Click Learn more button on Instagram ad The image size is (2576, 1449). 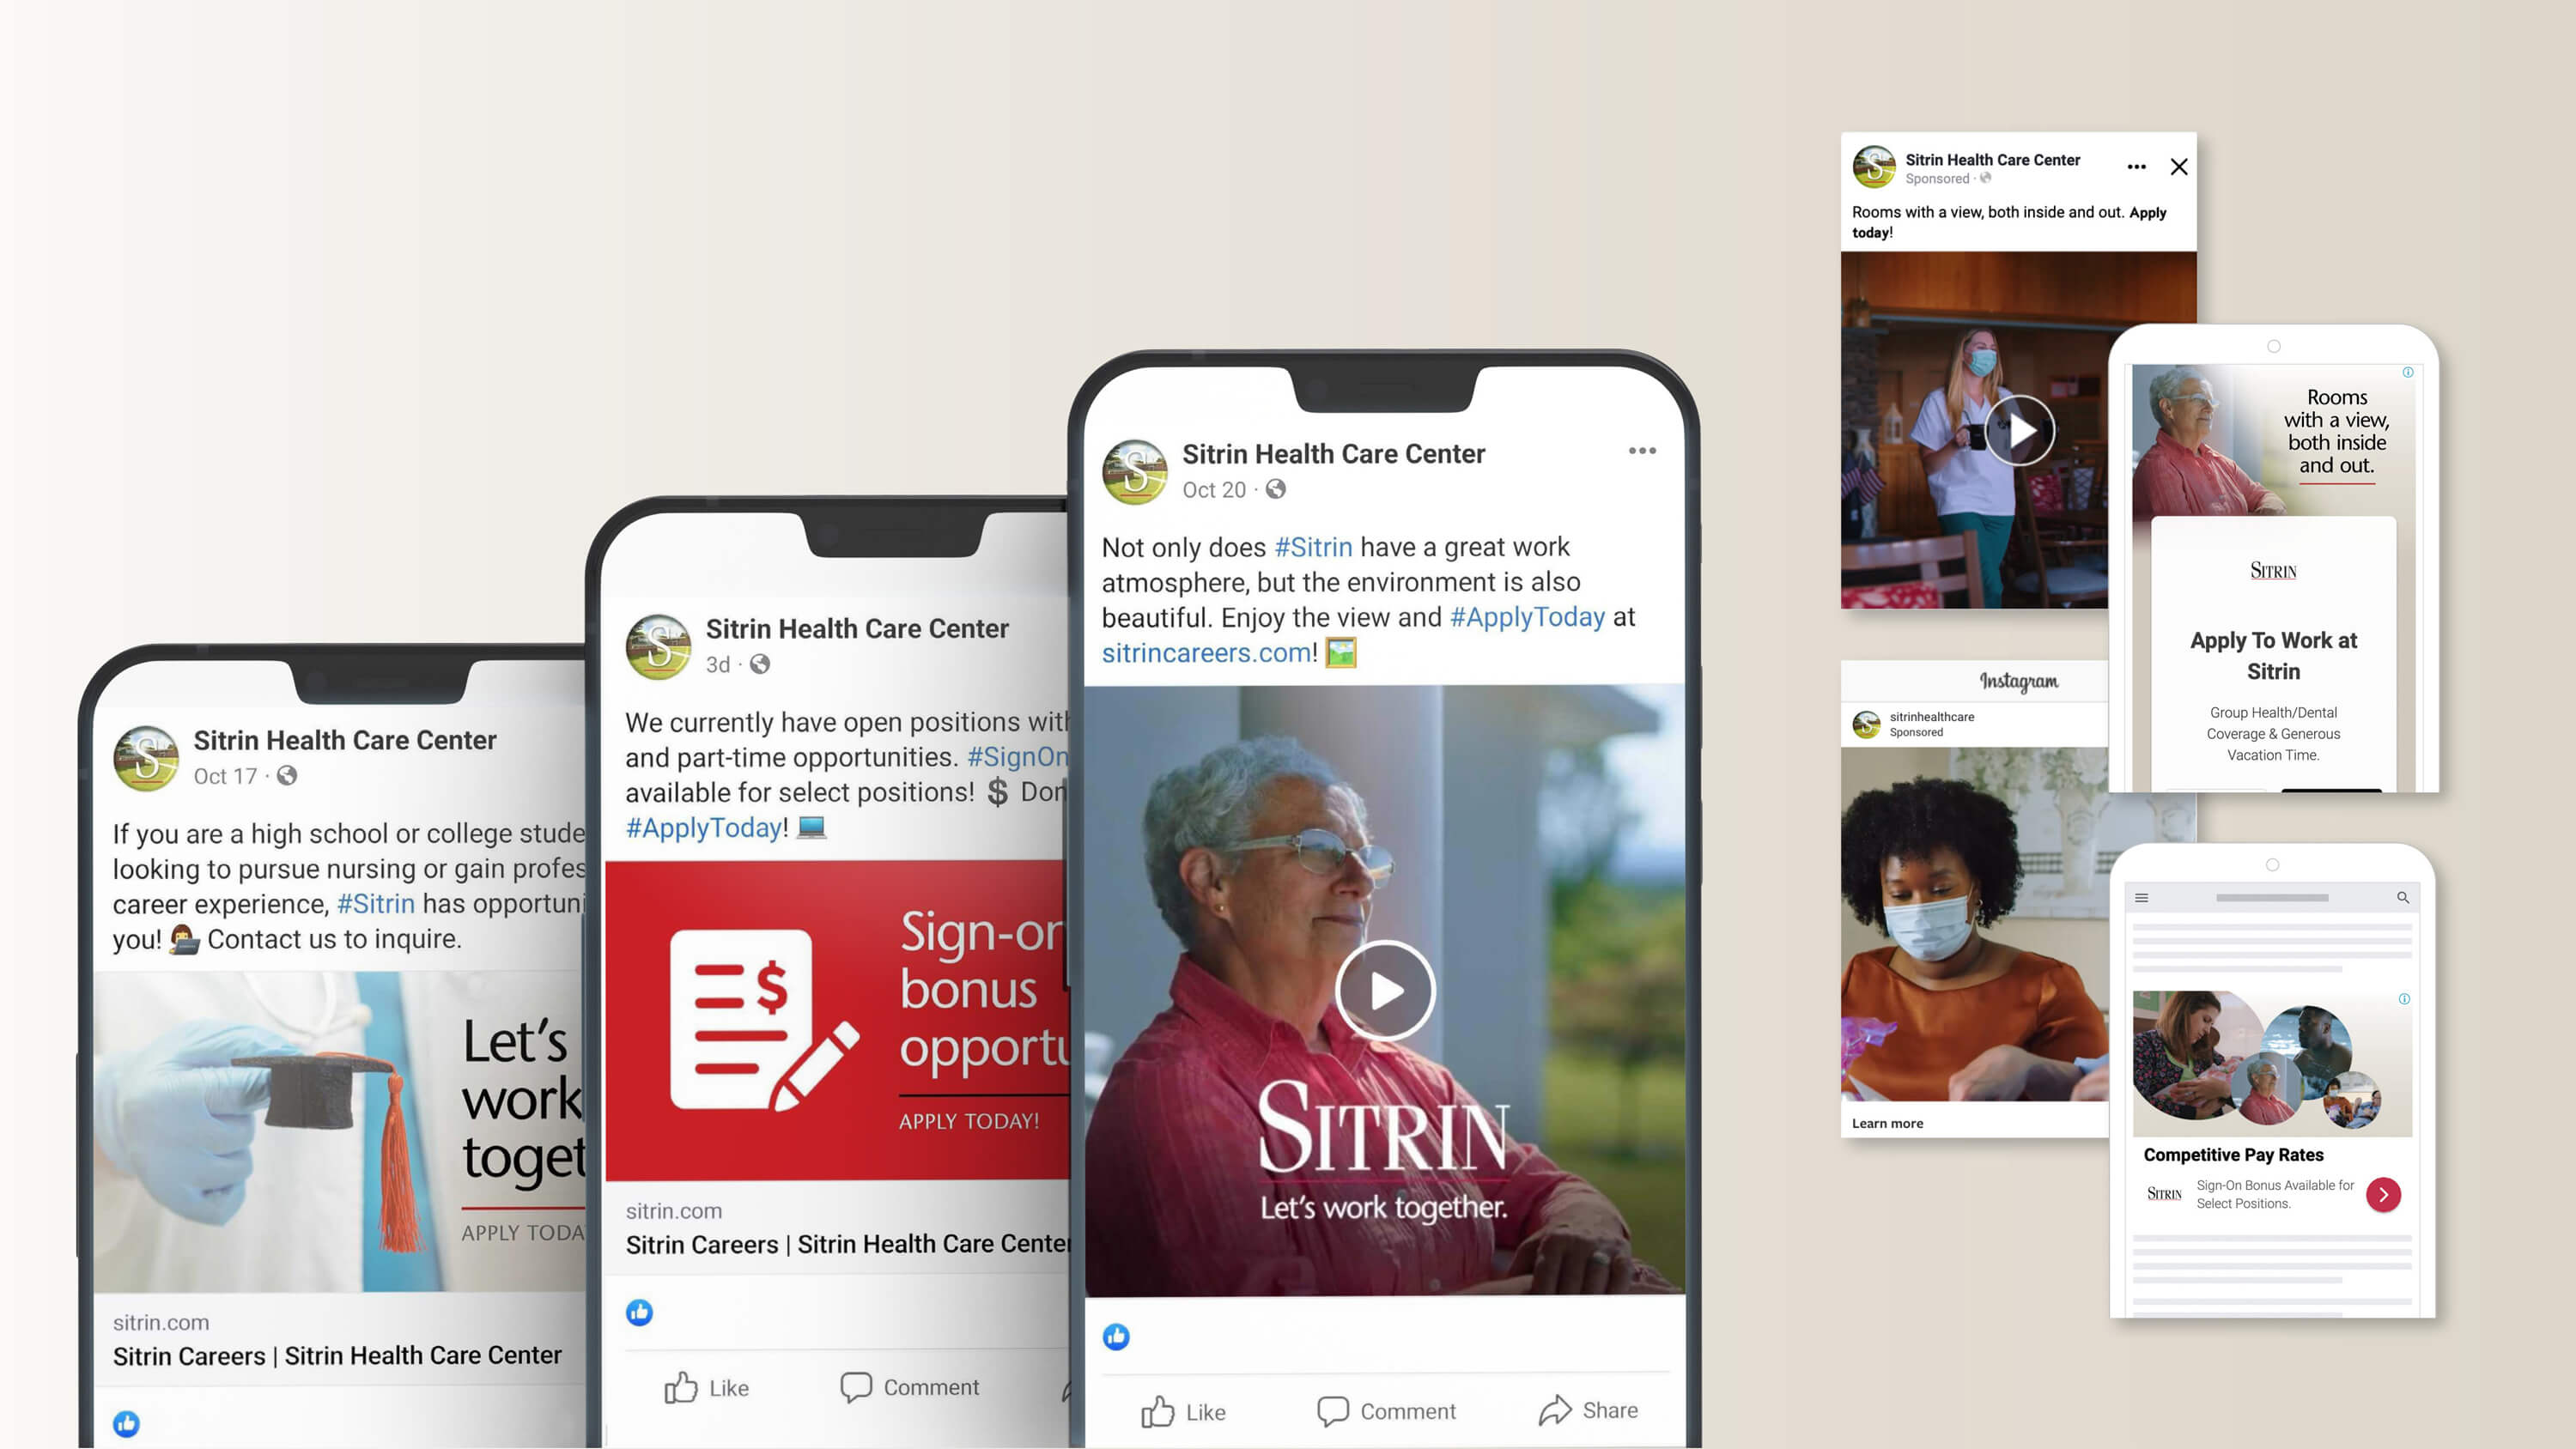[1886, 1124]
